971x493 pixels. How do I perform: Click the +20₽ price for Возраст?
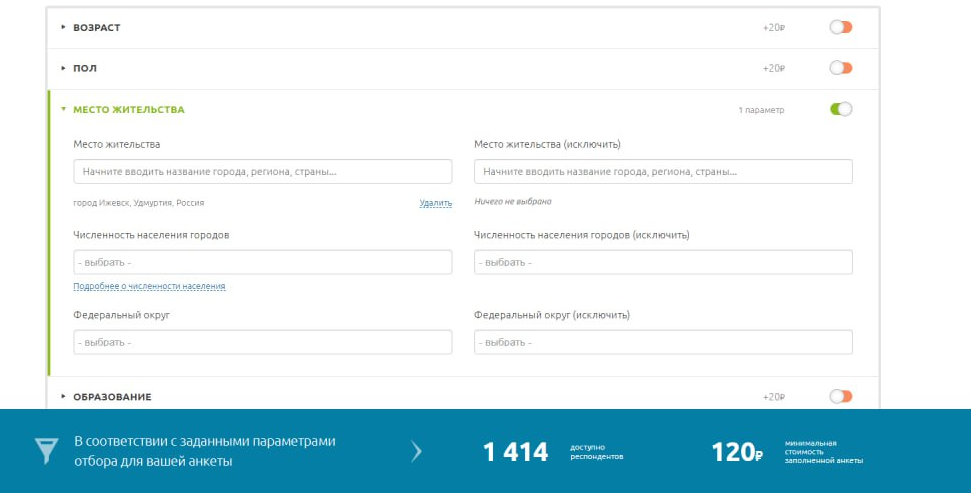[x=773, y=28]
